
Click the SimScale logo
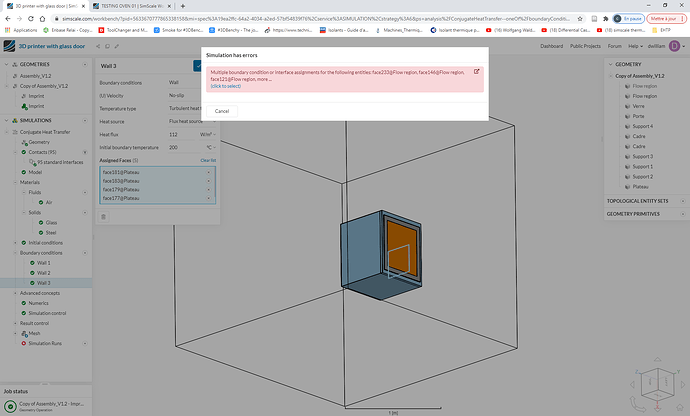9,46
